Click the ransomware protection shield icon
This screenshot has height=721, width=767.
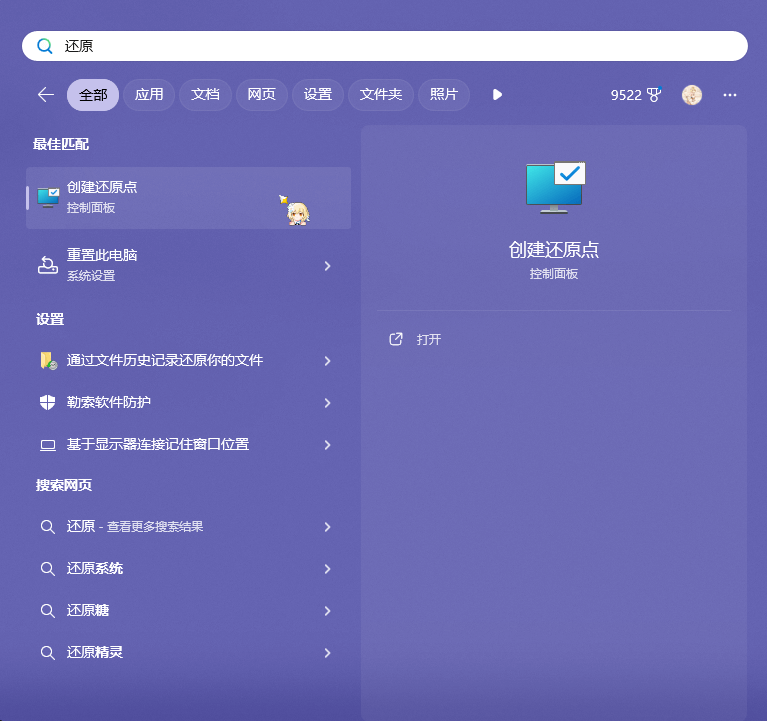coord(47,403)
